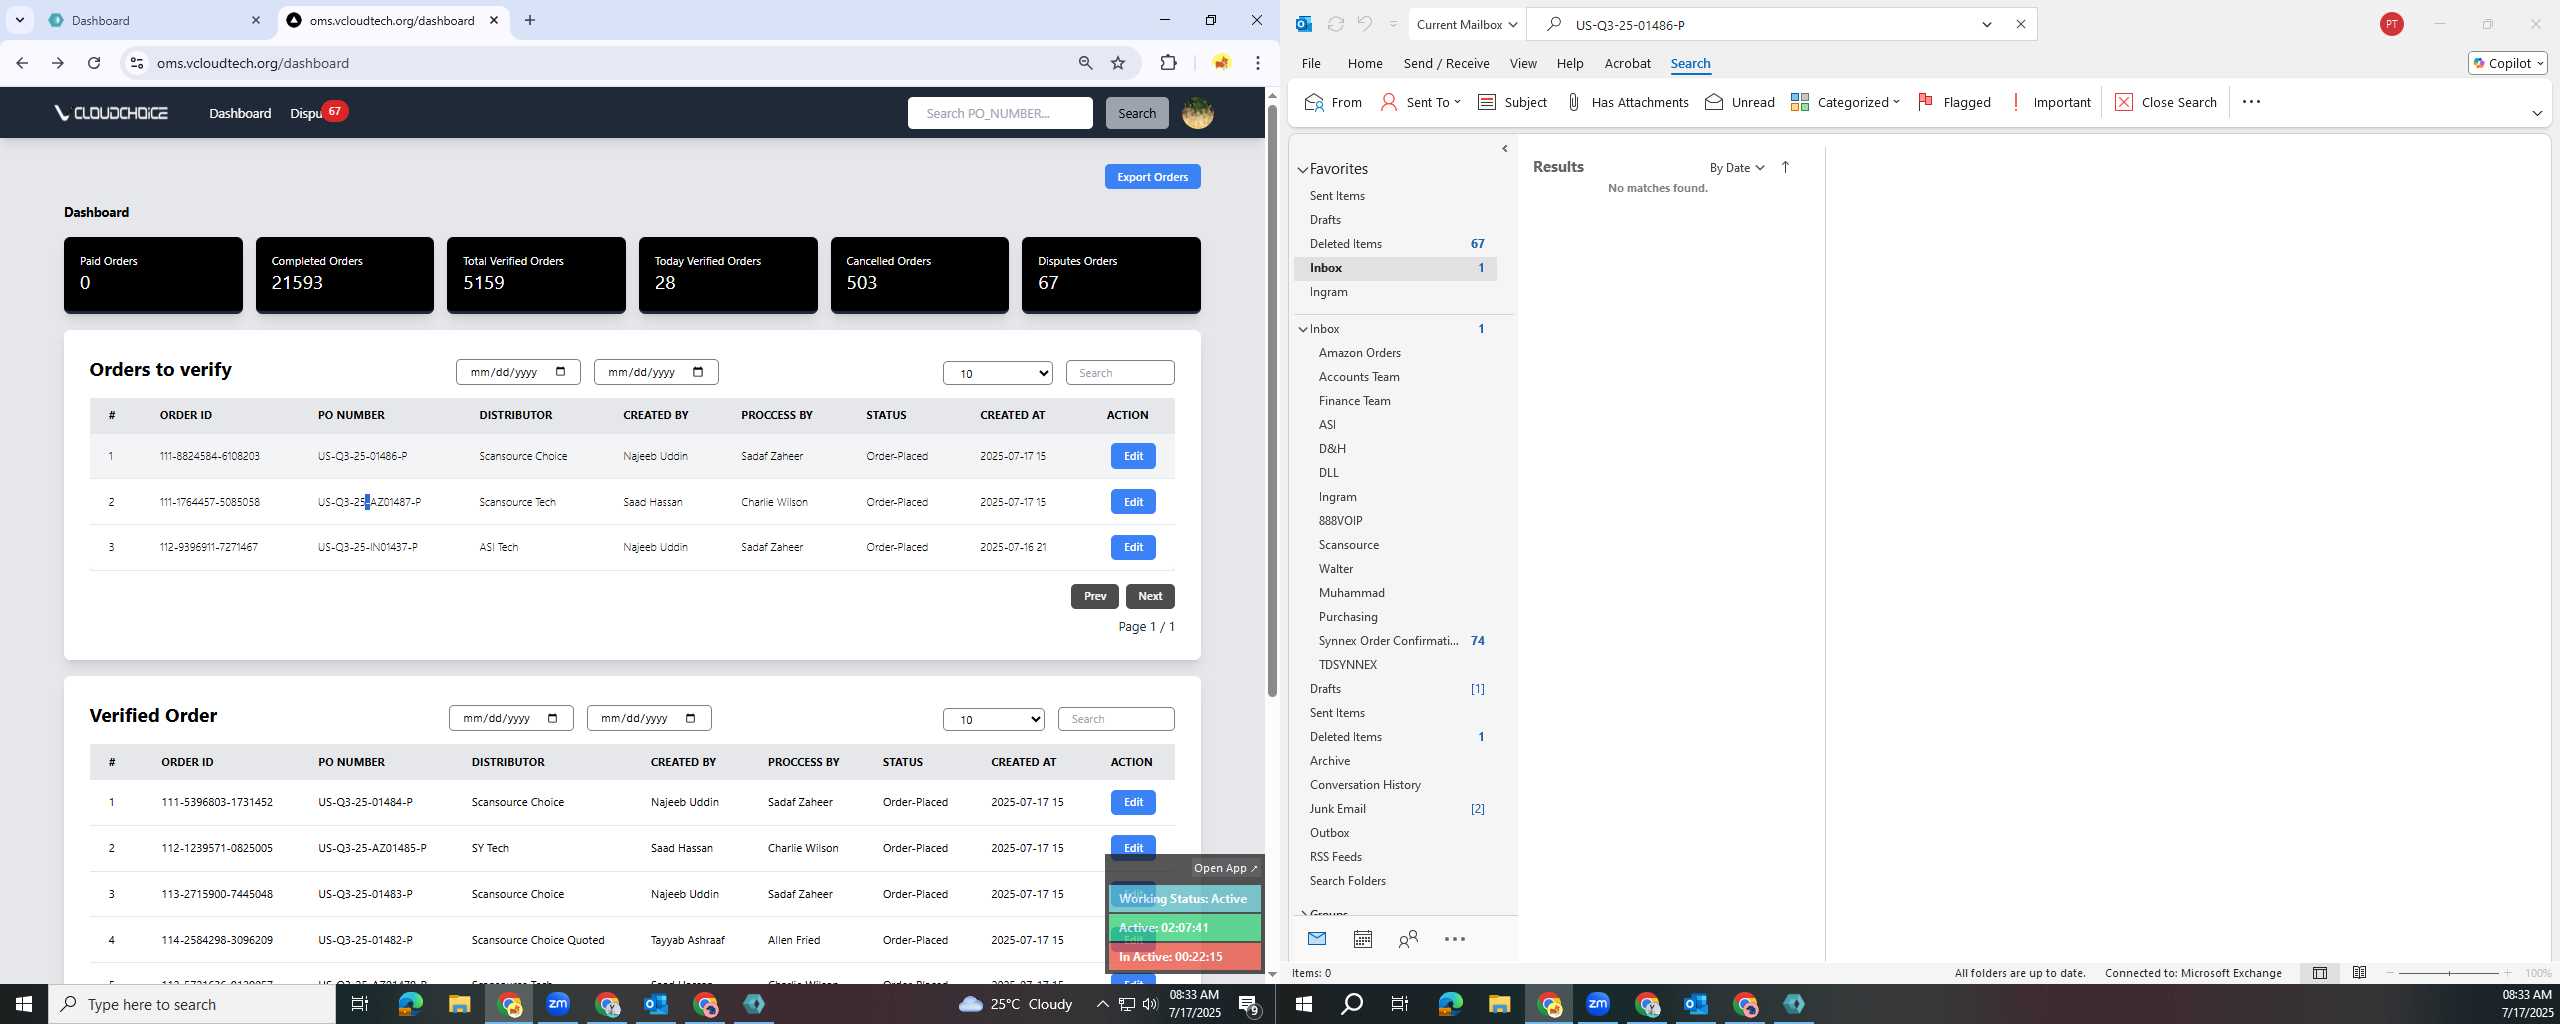
Task: Open the Help tab in Outlook
Action: [x=1569, y=63]
